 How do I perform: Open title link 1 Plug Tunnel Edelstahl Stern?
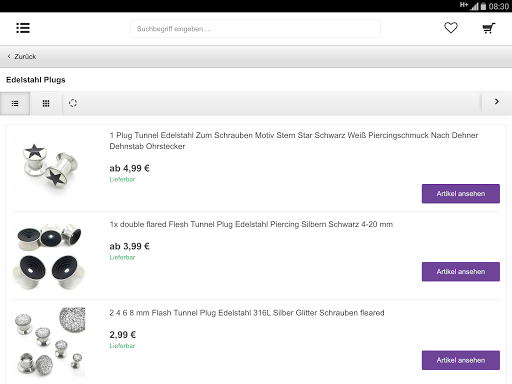(294, 141)
